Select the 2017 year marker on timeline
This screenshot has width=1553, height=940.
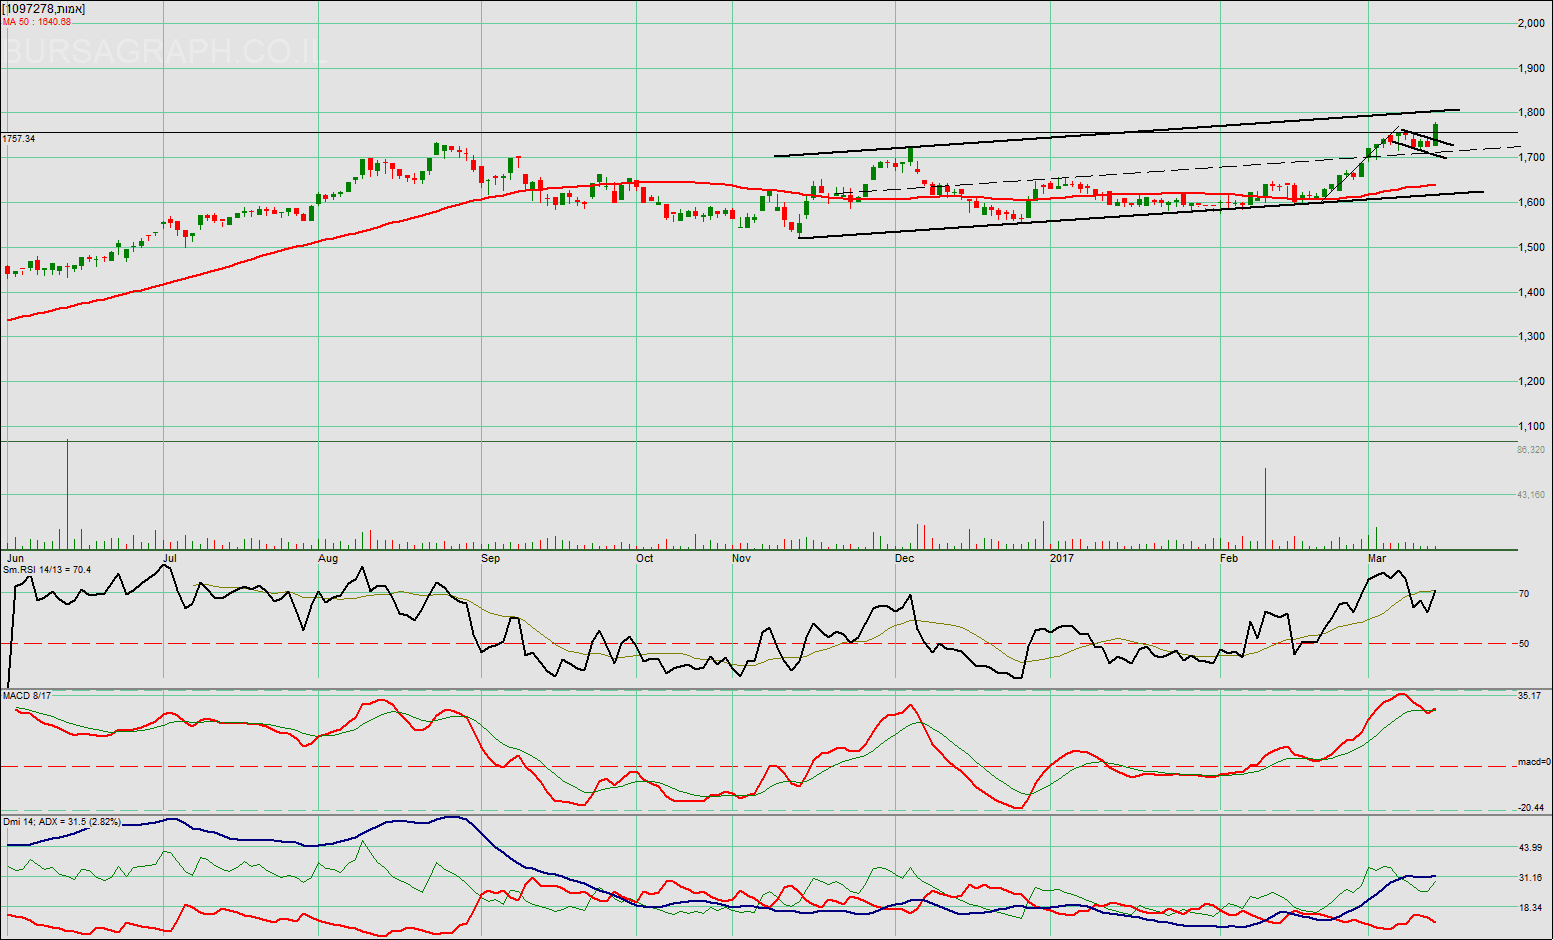tap(1061, 558)
